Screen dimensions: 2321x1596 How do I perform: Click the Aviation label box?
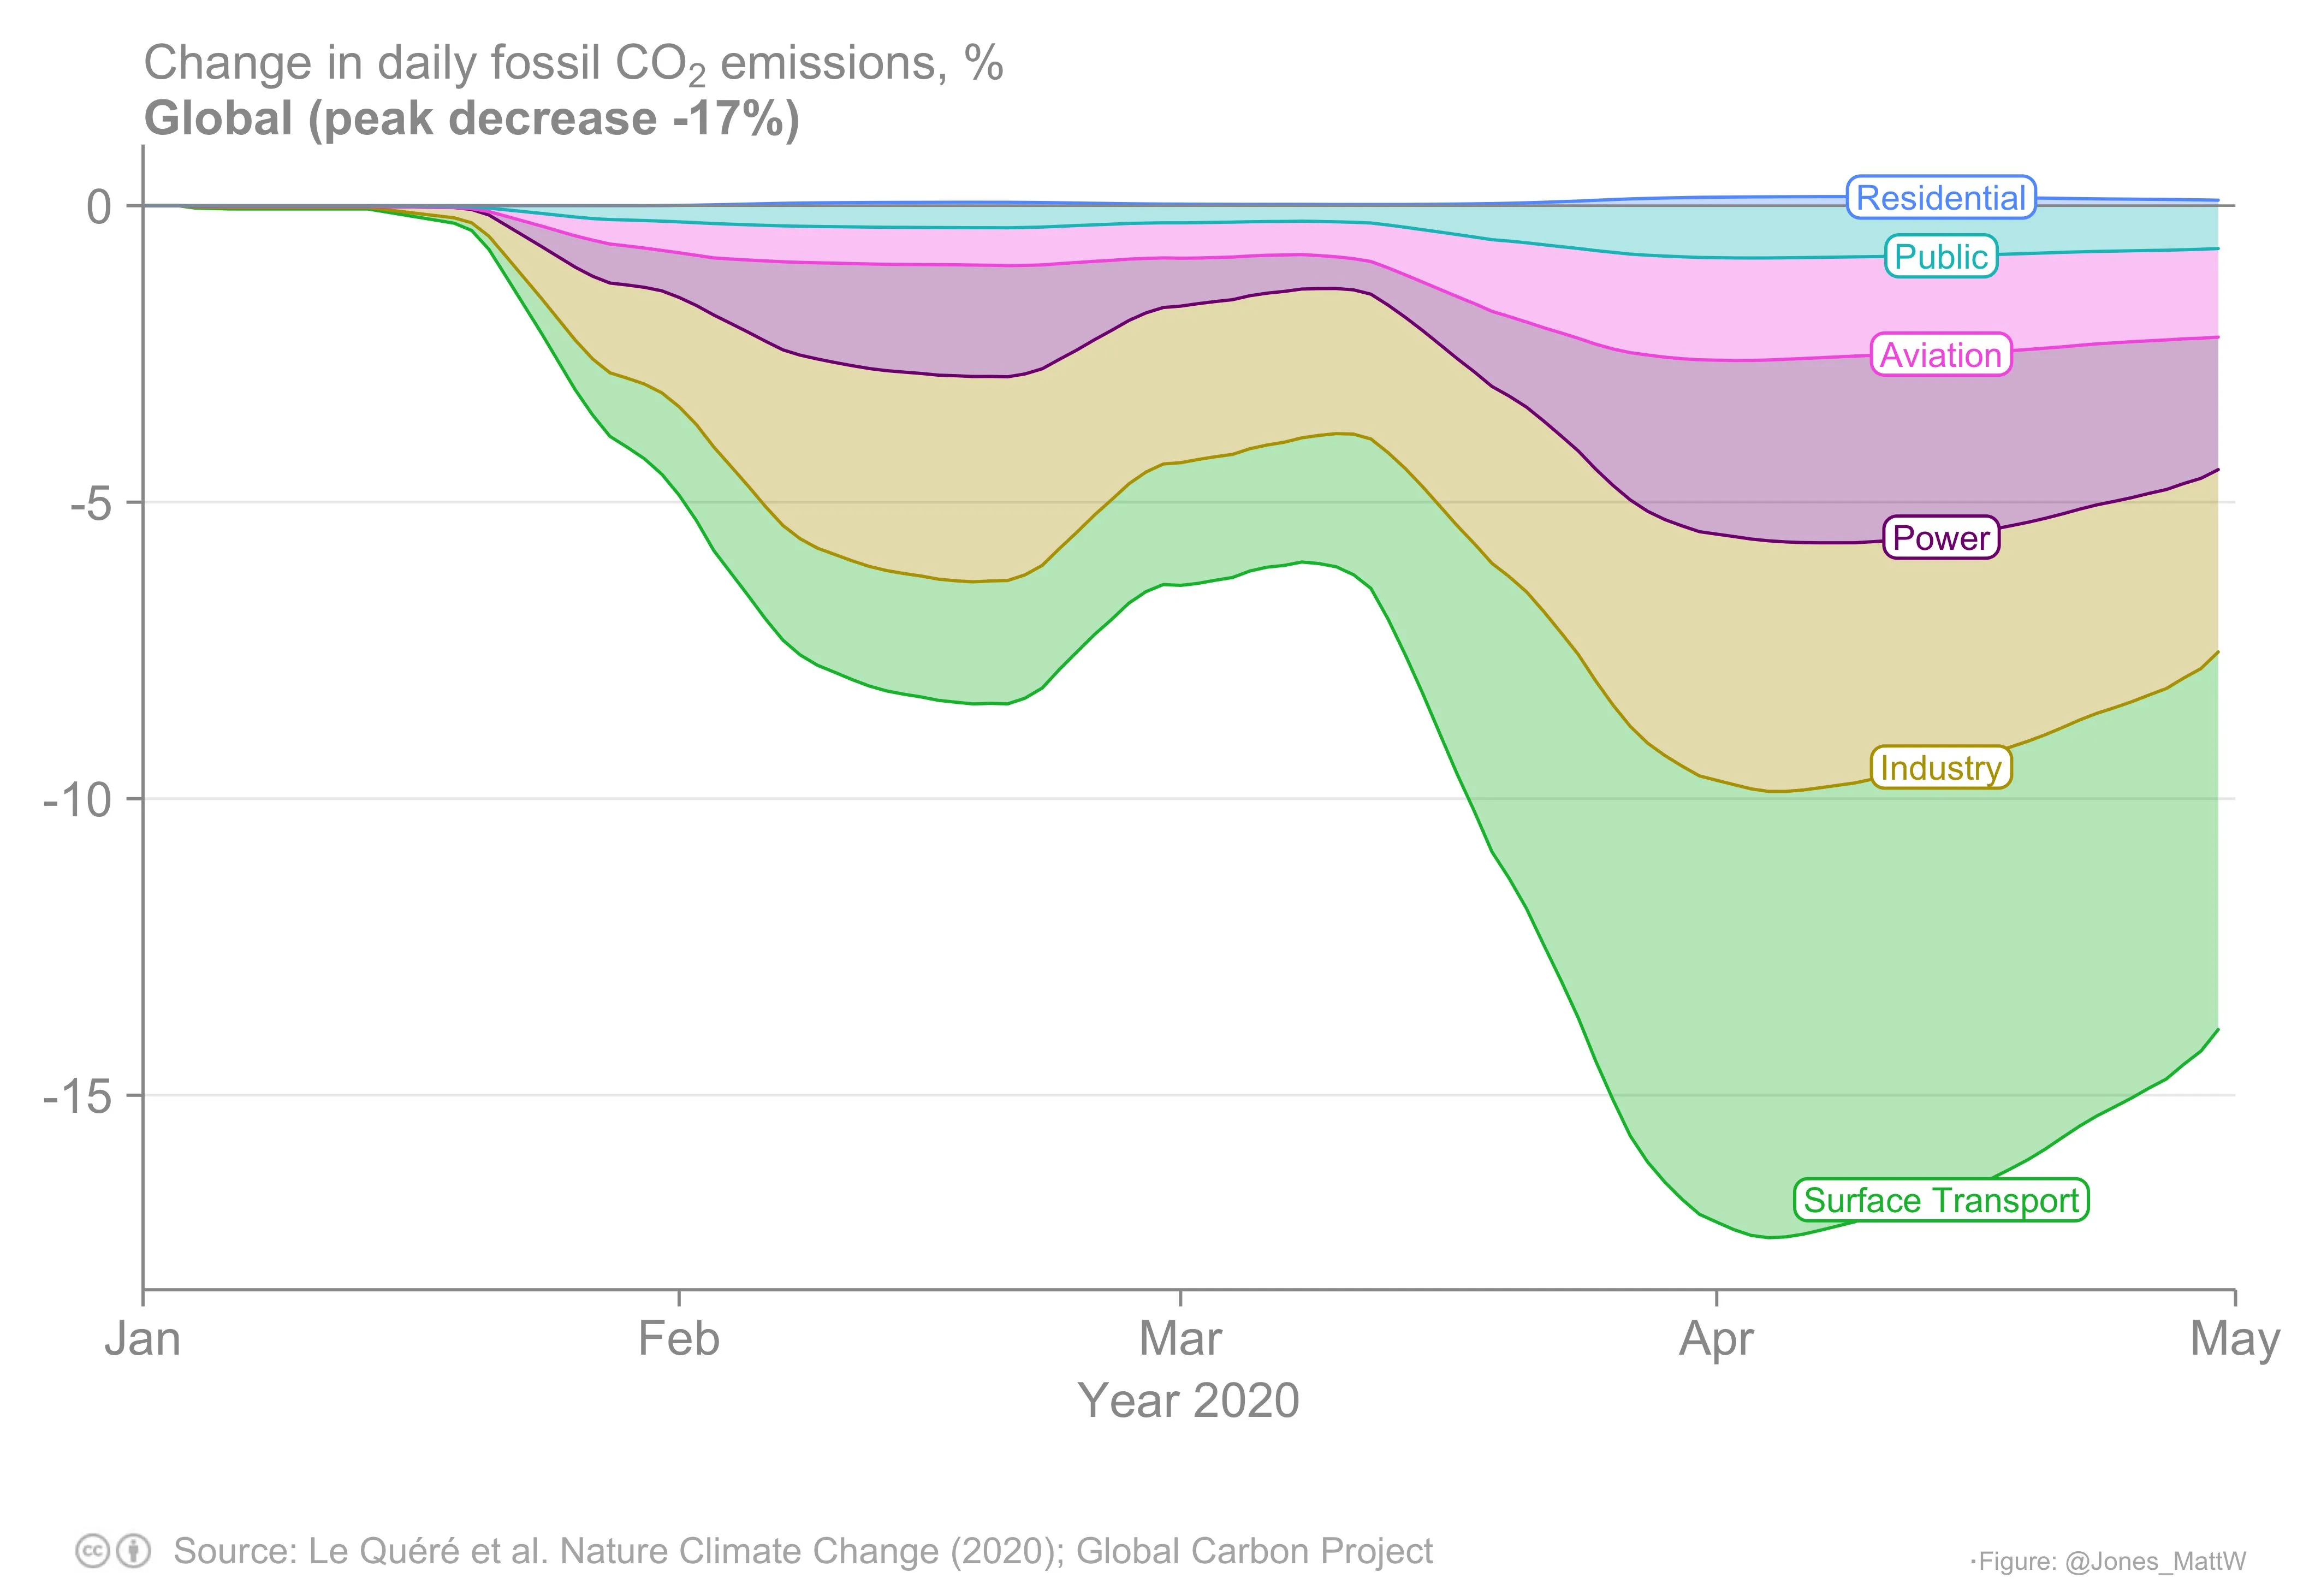tap(1940, 355)
